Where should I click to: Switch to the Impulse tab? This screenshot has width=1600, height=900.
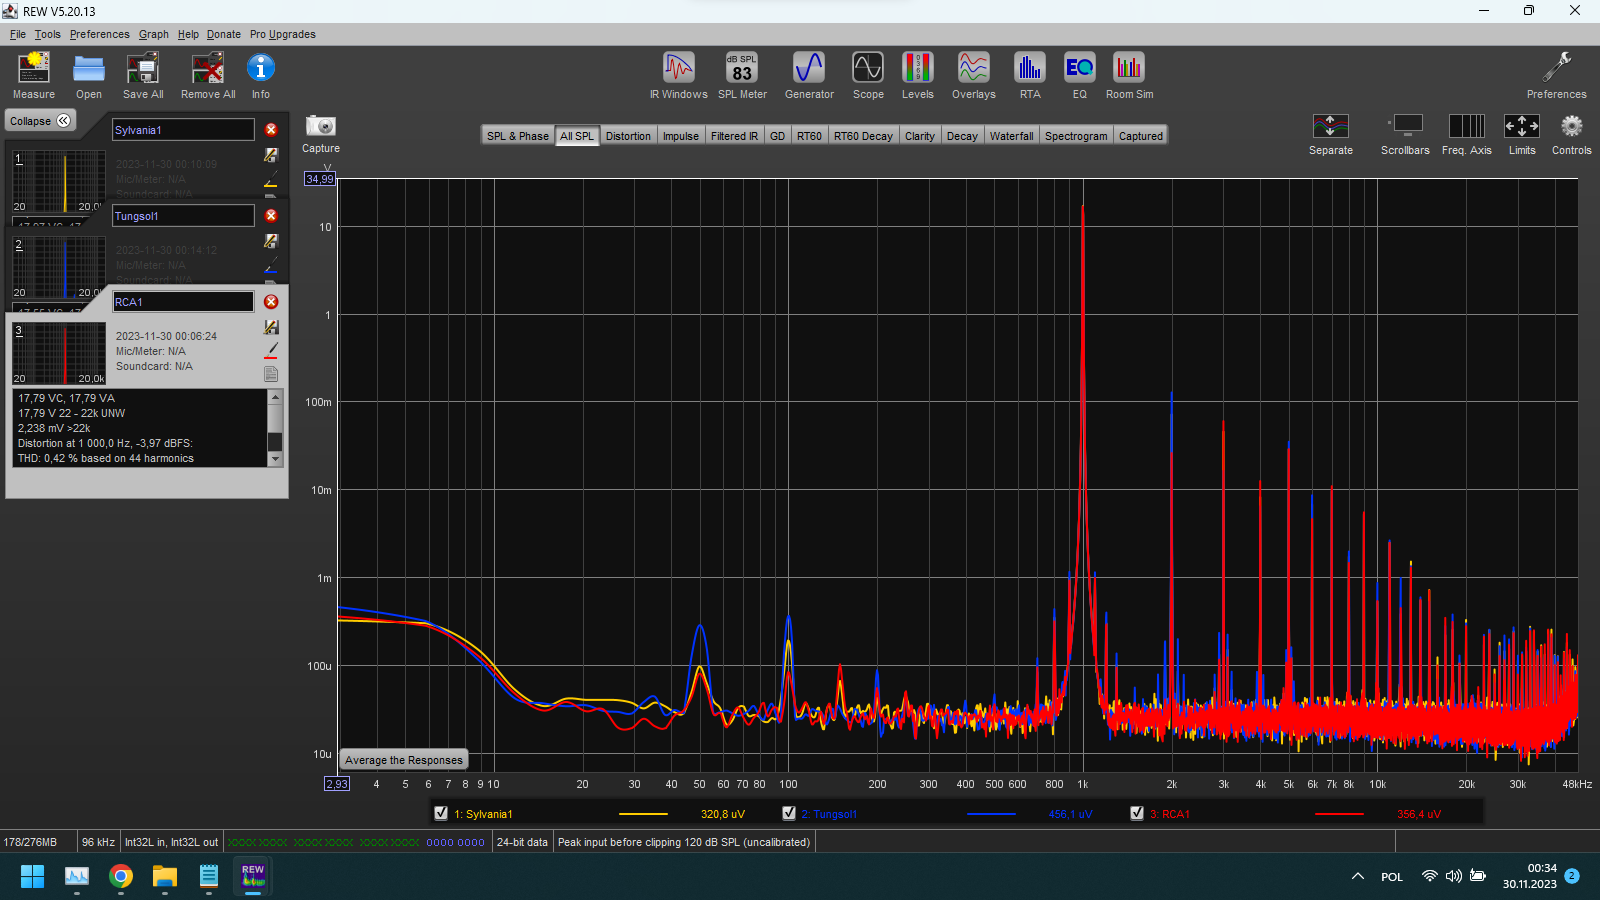(x=681, y=136)
